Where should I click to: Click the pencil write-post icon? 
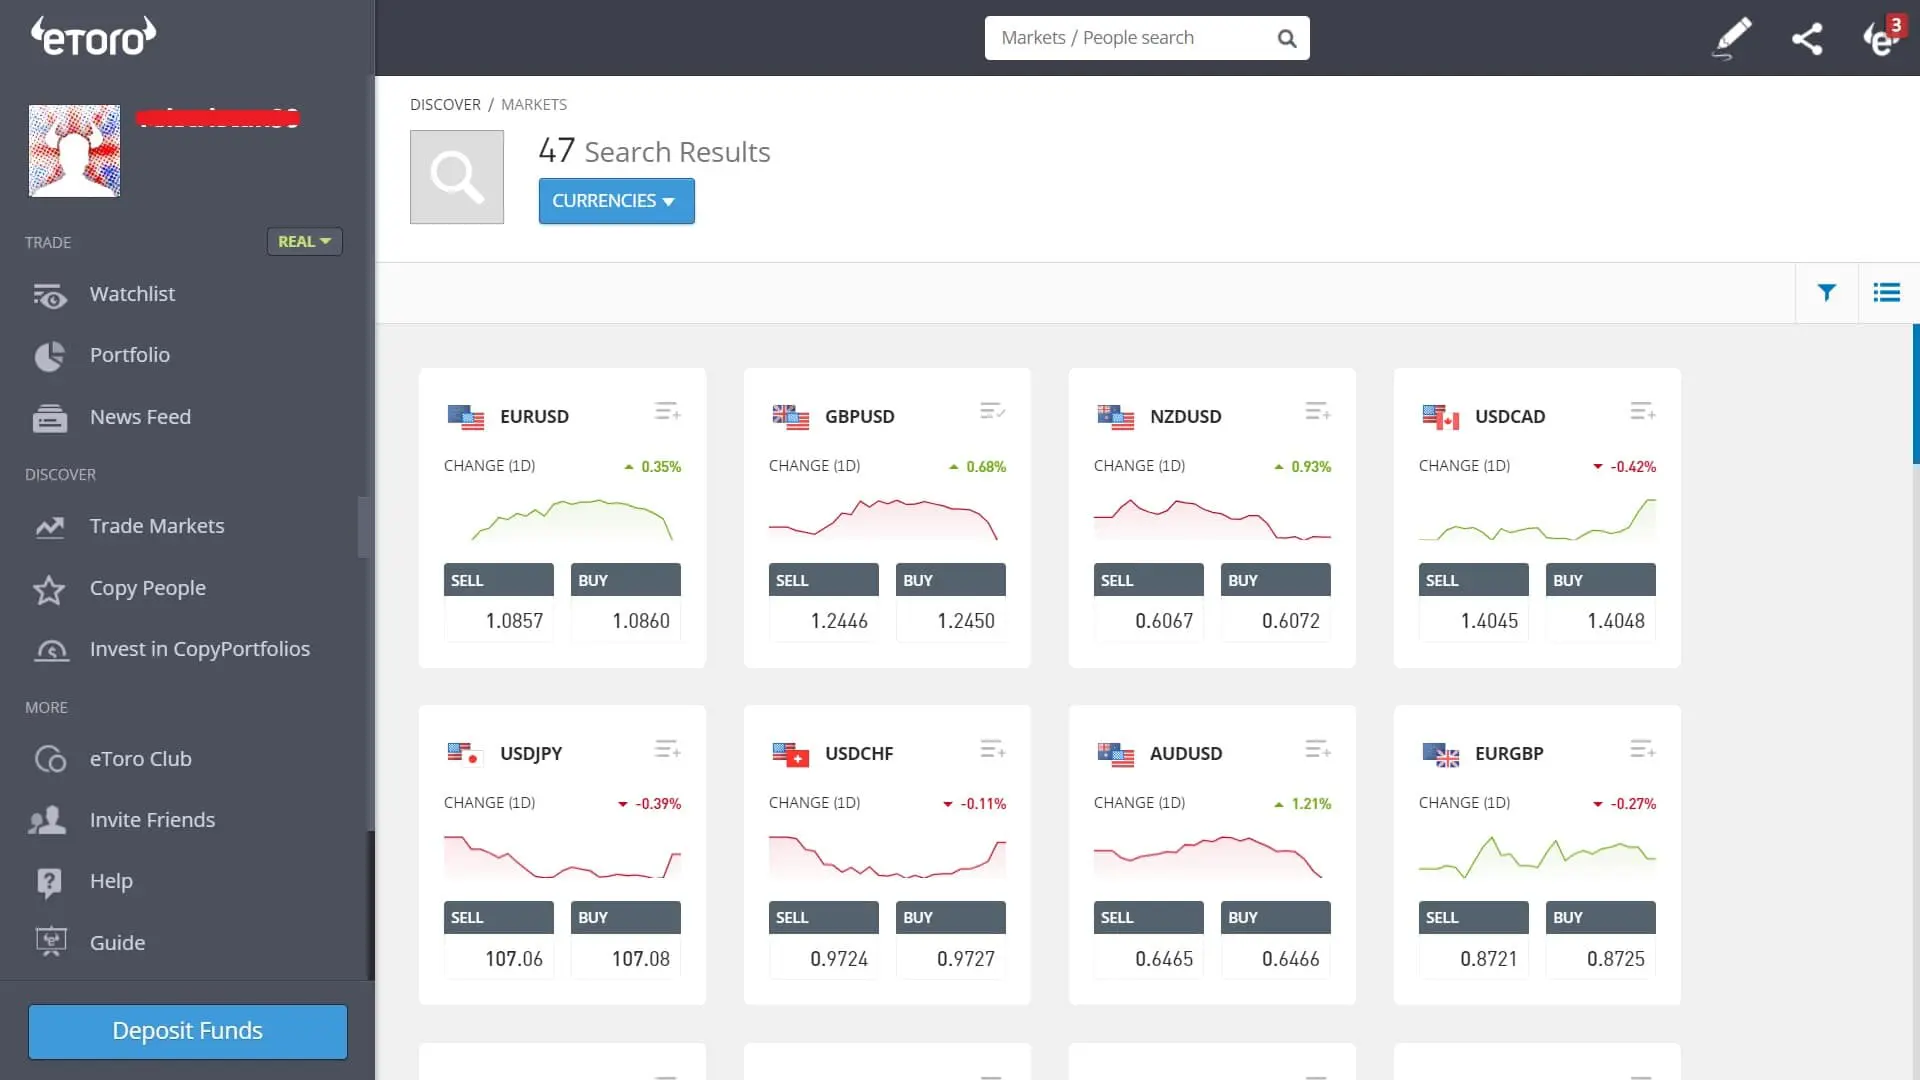pyautogui.click(x=1732, y=38)
